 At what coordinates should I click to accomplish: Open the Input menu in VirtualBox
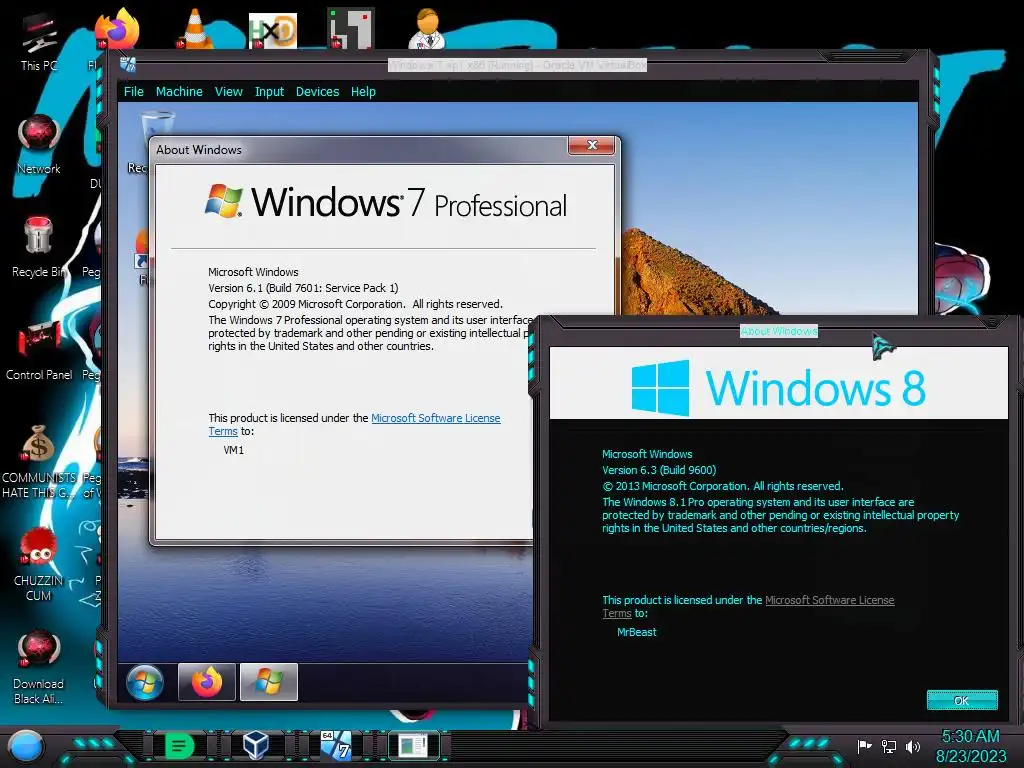point(269,91)
